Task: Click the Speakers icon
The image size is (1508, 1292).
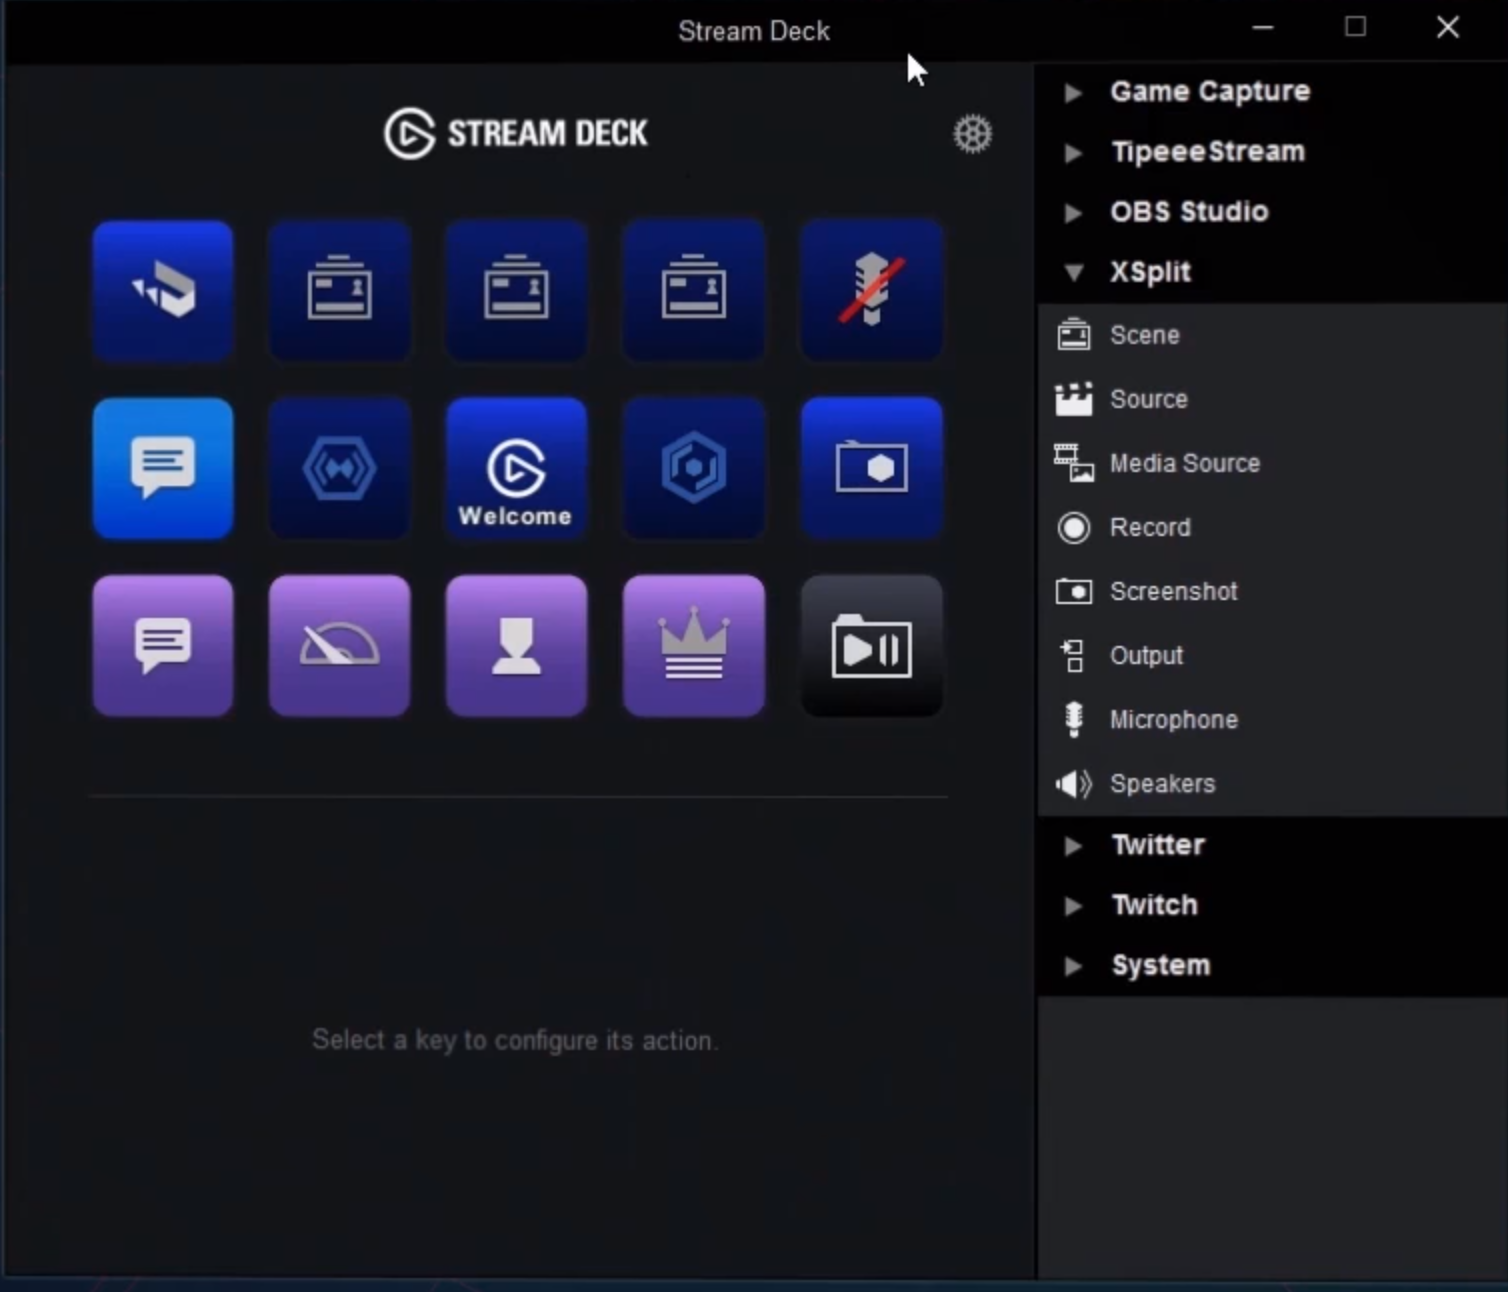Action: [1074, 784]
